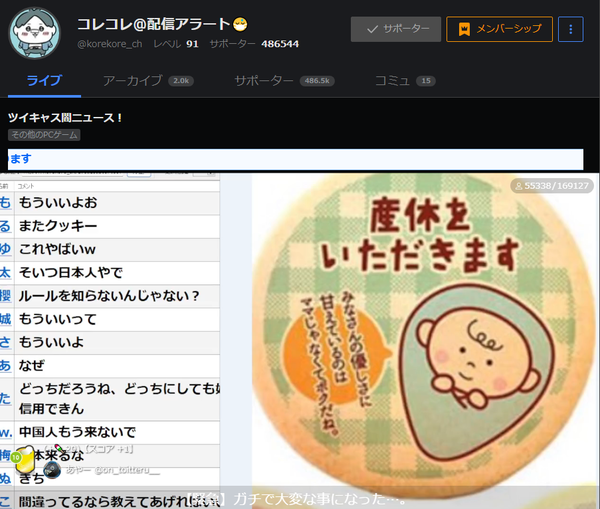
Task: Click comment そいつ日本人やで
Action: pos(71,273)
